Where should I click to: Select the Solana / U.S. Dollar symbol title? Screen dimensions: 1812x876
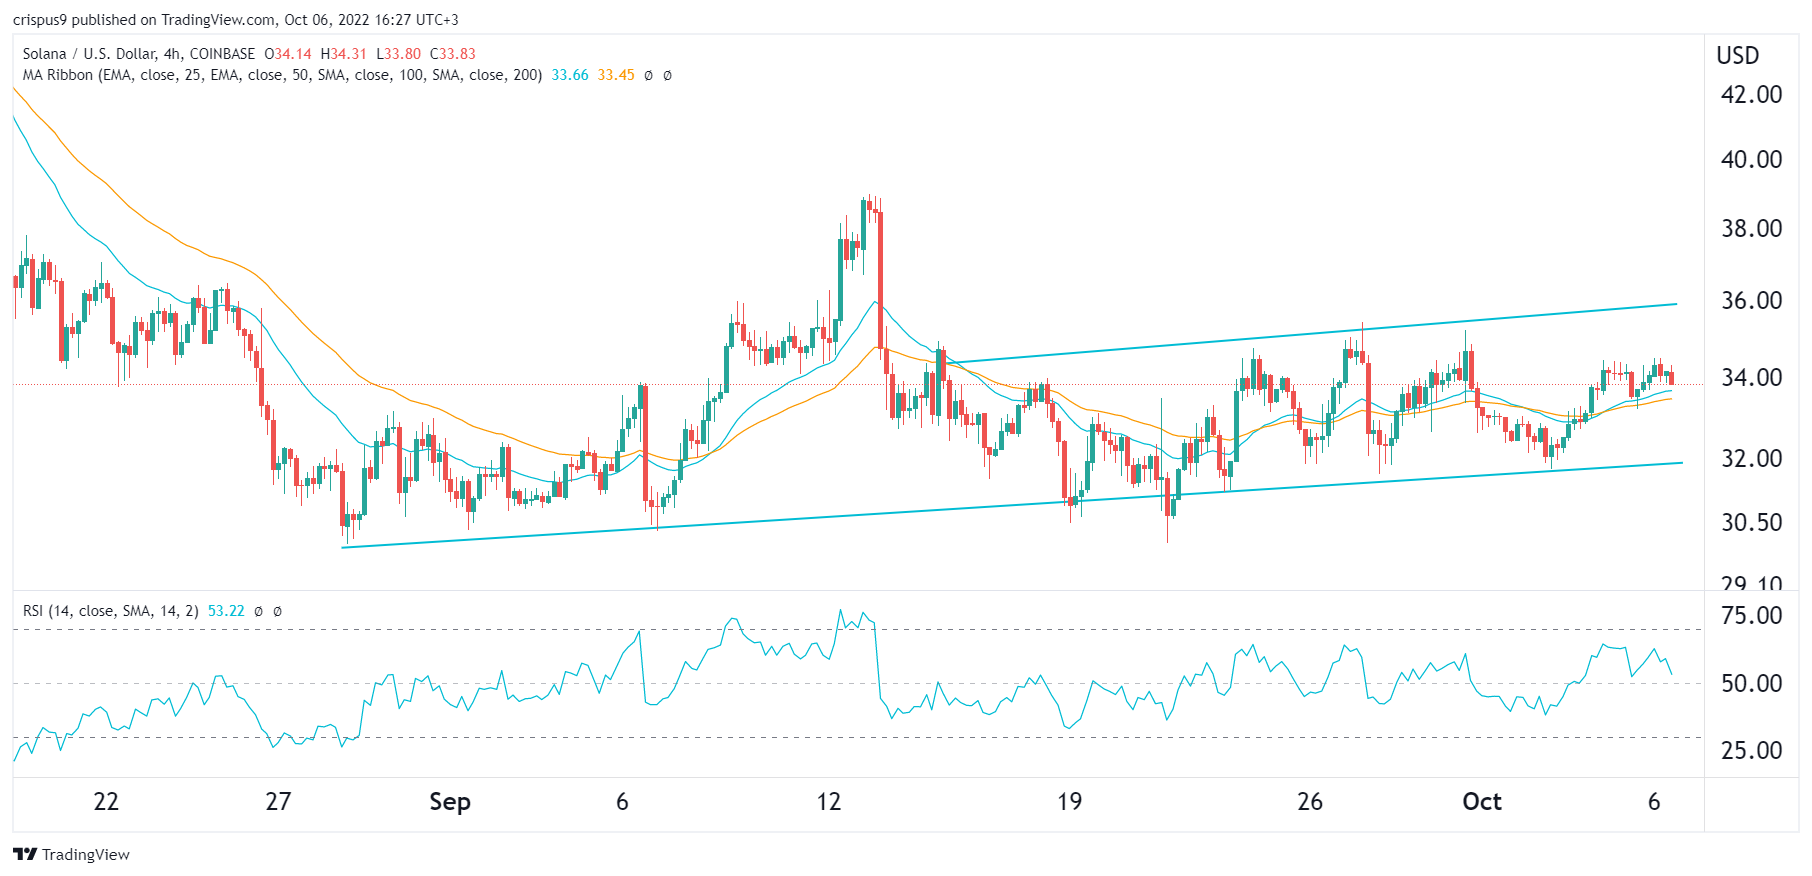point(139,54)
